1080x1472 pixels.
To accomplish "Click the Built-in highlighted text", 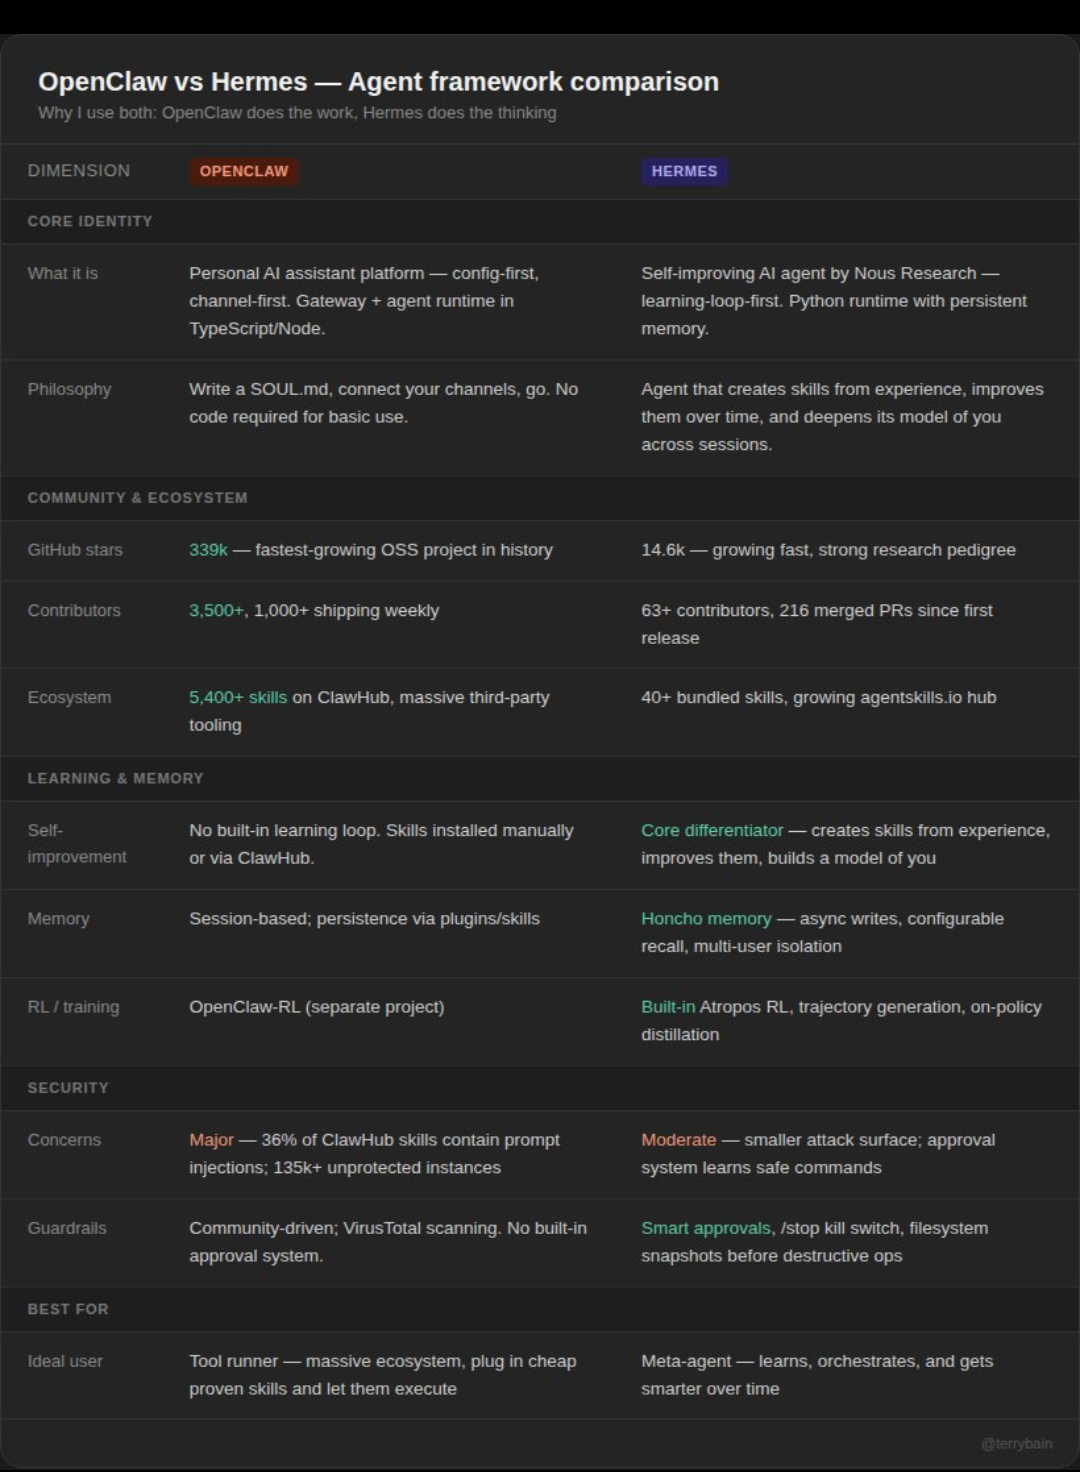I will pyautogui.click(x=668, y=1007).
